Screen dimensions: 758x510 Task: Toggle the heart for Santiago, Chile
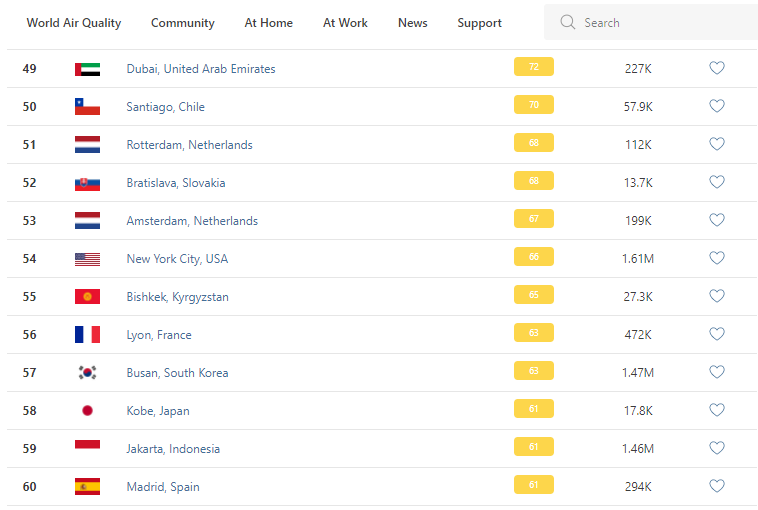click(716, 106)
